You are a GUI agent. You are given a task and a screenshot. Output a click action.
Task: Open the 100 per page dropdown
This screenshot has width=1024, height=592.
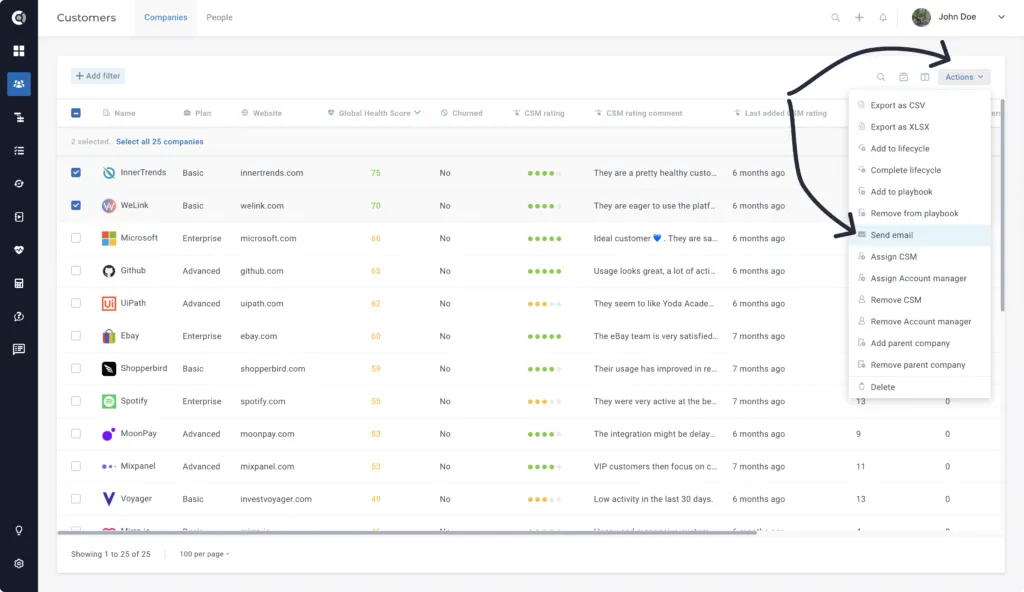click(204, 554)
